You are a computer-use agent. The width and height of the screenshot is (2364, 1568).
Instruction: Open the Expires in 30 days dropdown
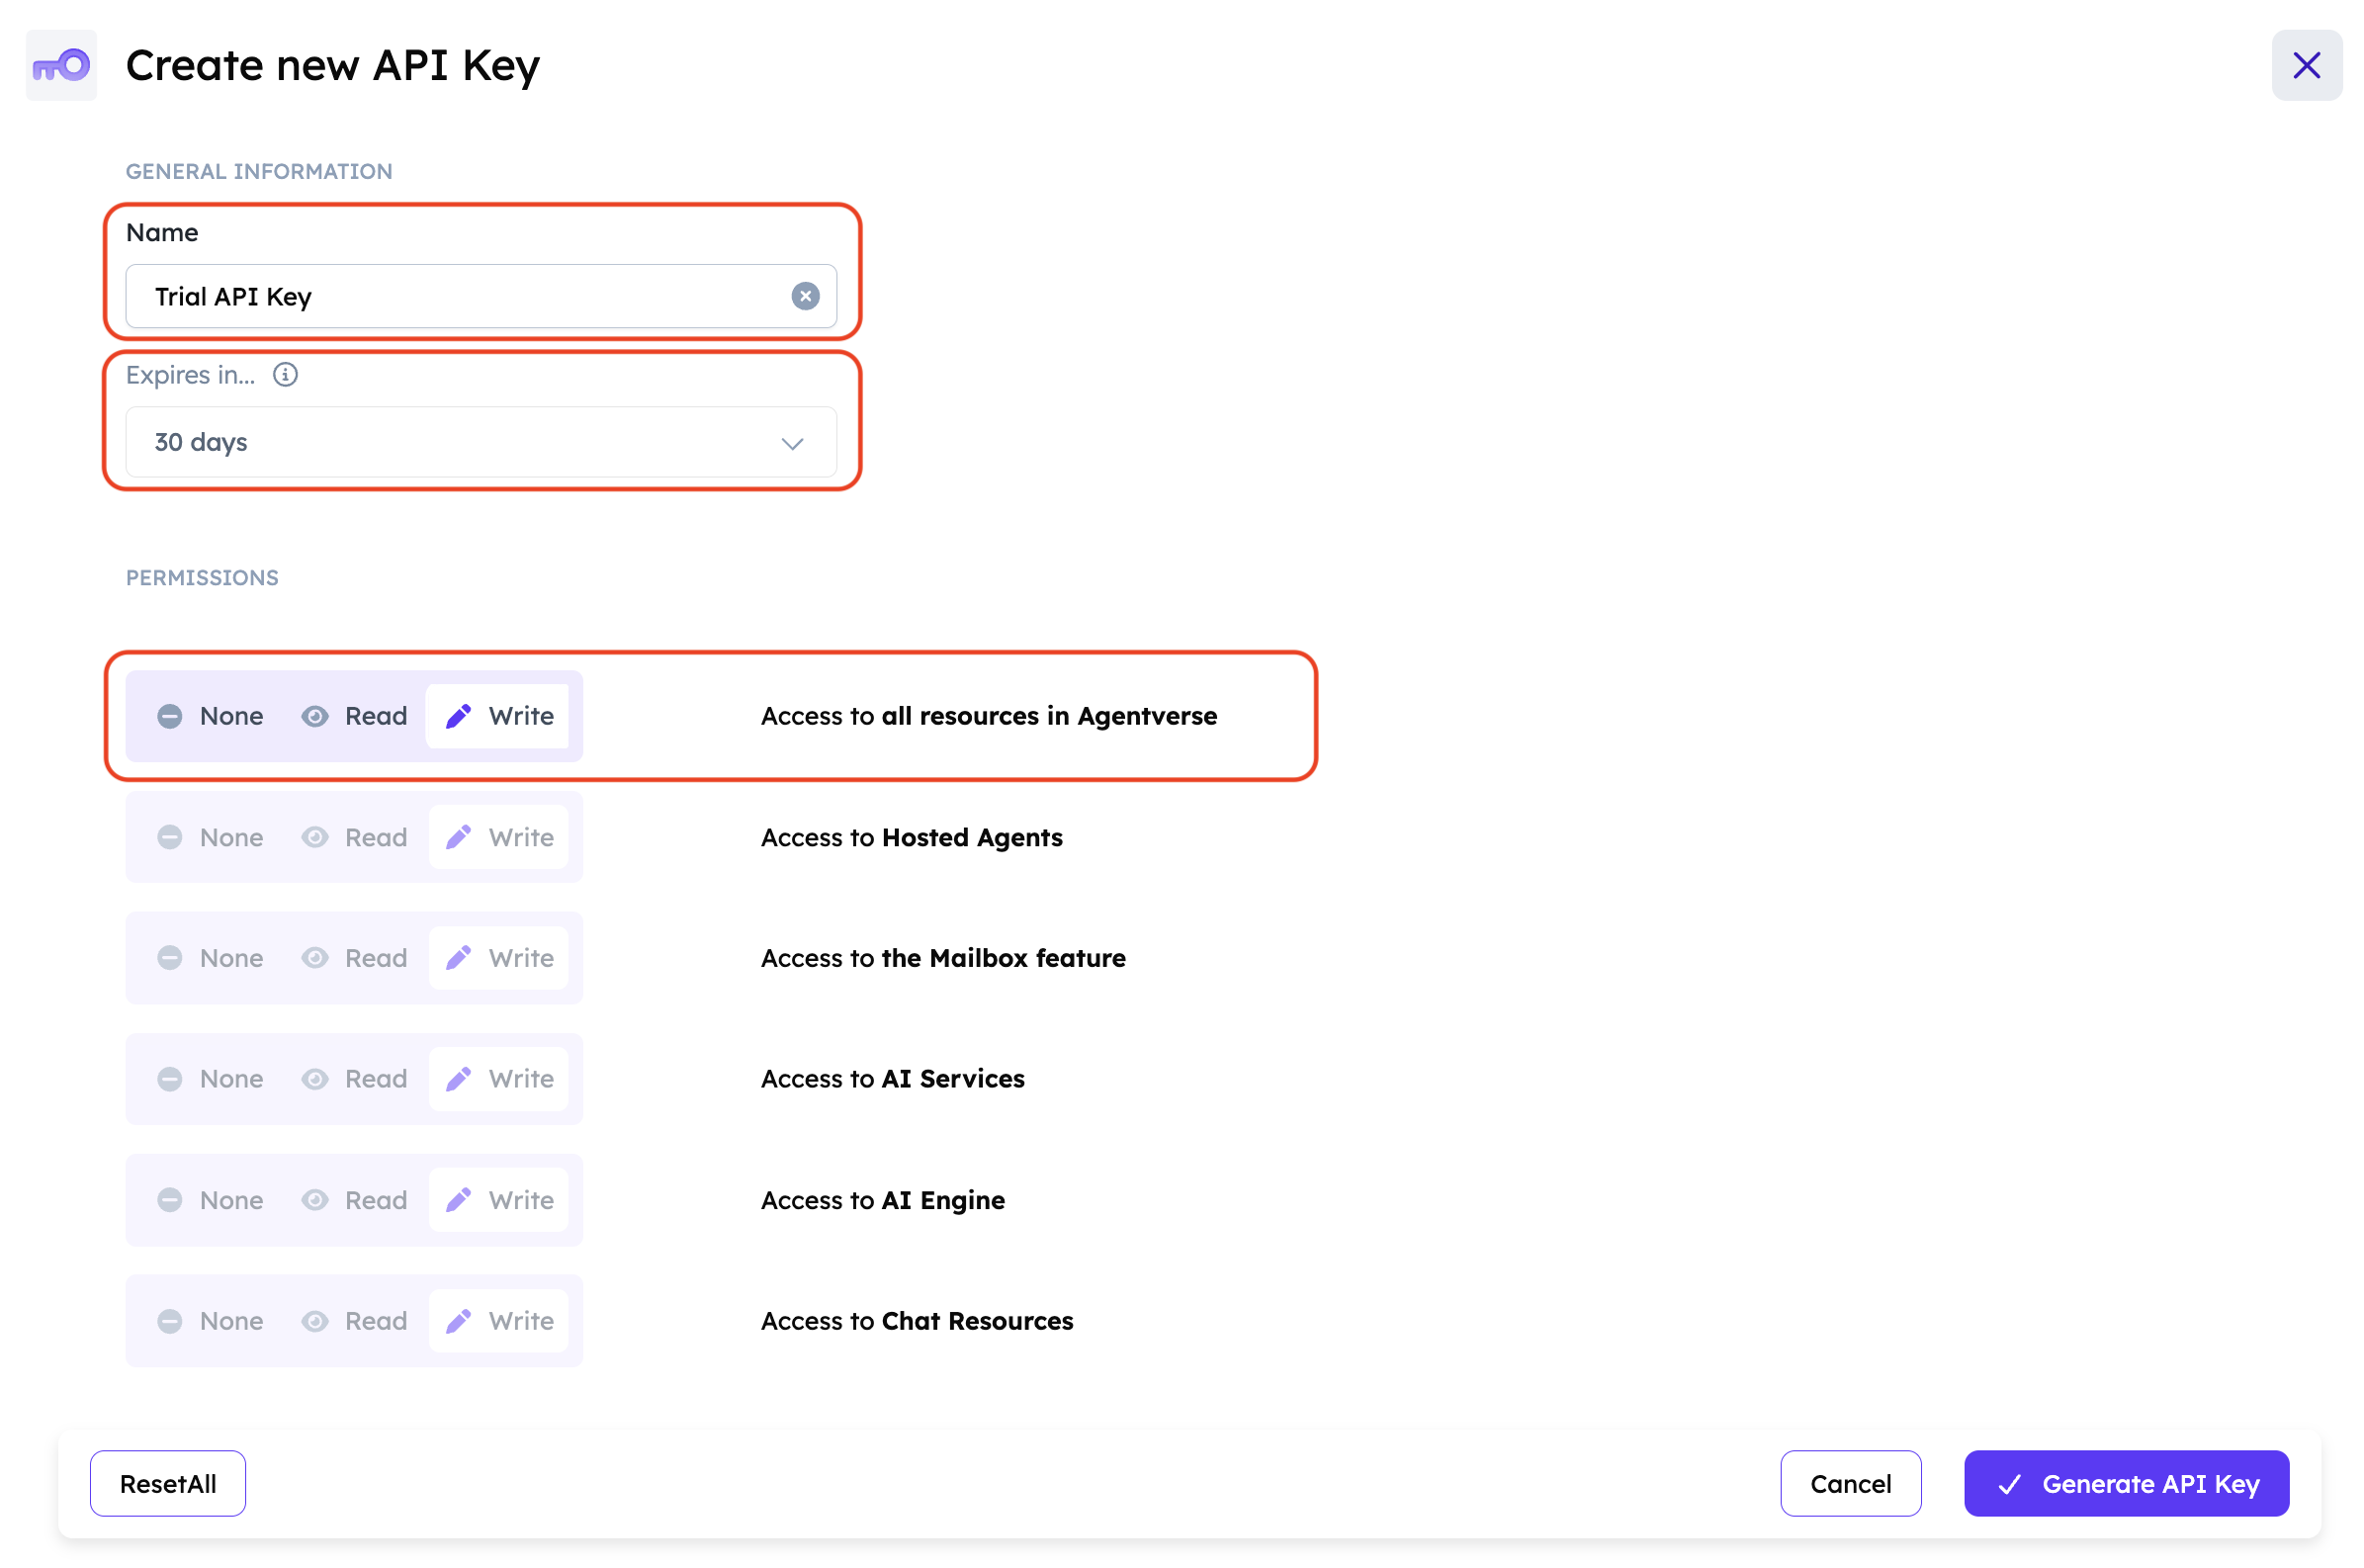click(481, 442)
